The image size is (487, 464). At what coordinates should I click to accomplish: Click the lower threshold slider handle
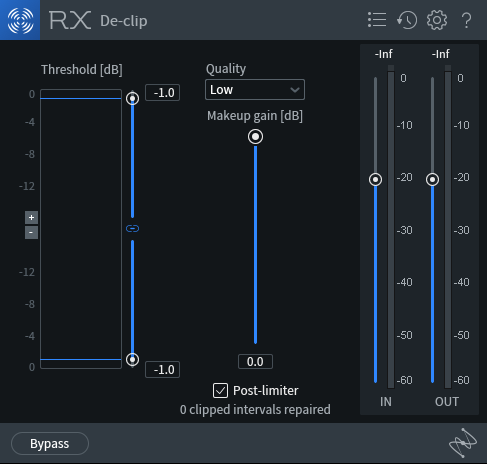[x=132, y=359]
